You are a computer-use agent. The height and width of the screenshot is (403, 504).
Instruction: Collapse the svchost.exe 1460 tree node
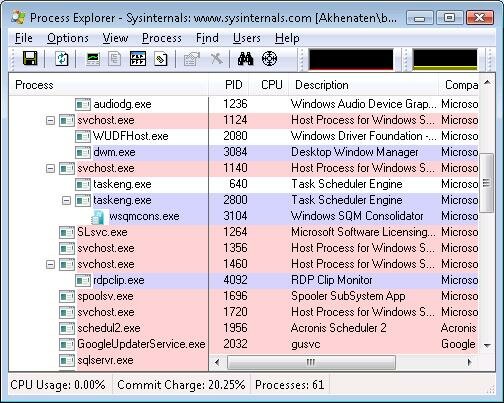click(x=50, y=264)
